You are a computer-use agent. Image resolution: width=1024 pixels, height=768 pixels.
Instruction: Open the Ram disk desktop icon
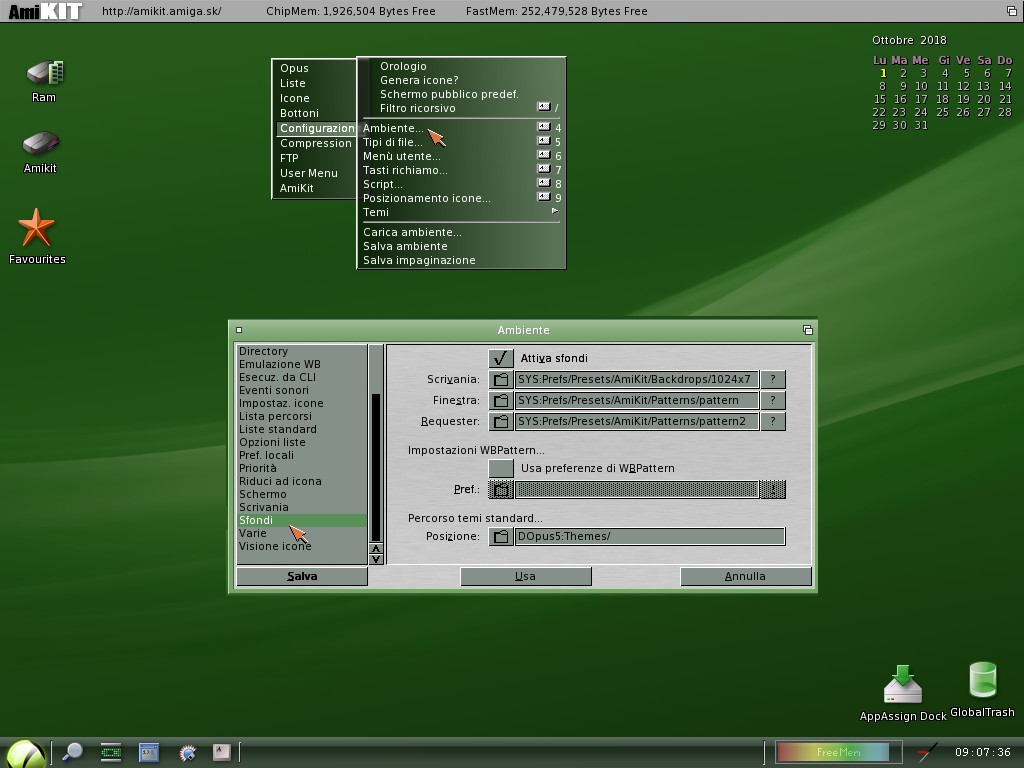43,74
